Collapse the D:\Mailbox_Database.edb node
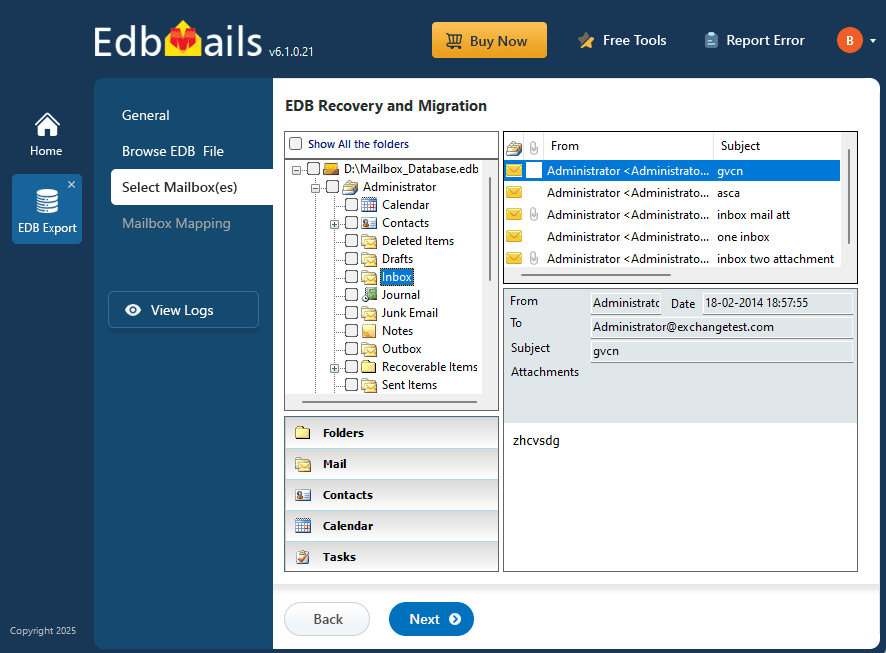The image size is (886, 653). (x=297, y=169)
